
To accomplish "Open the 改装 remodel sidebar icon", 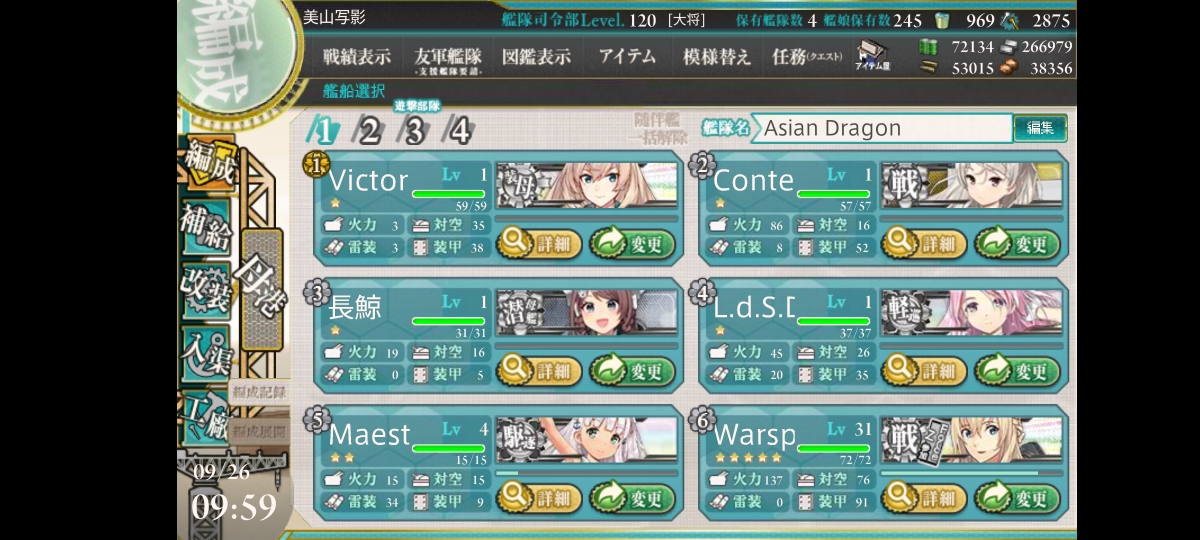I will [205, 291].
